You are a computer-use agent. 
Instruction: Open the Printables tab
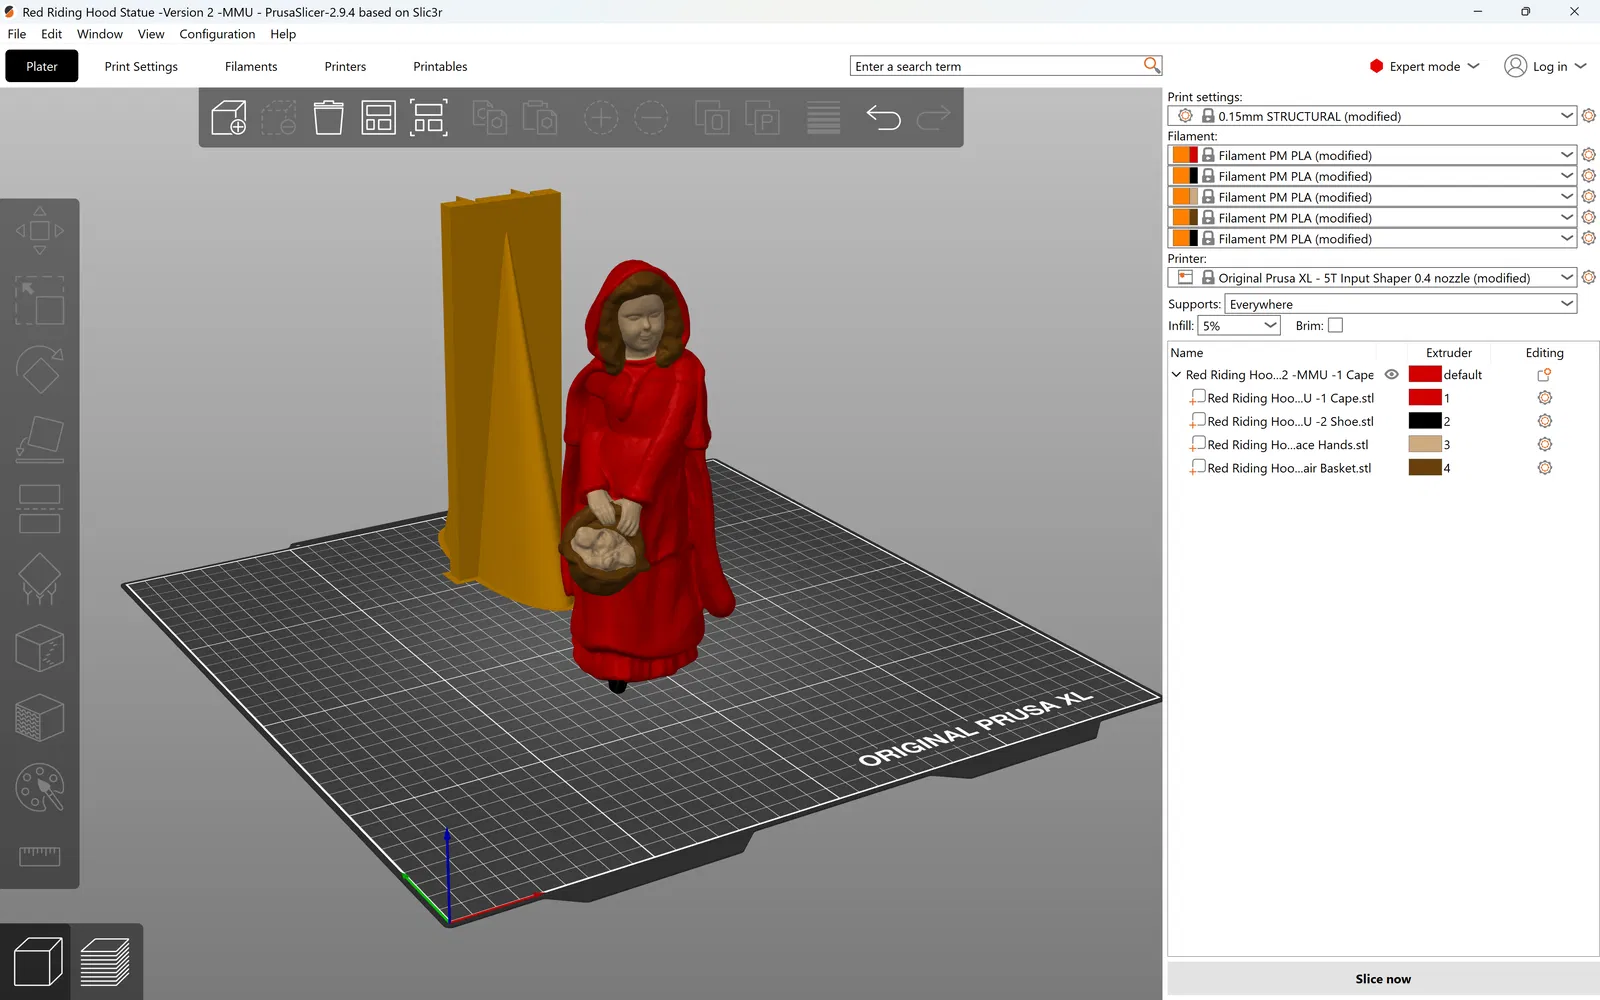point(440,66)
